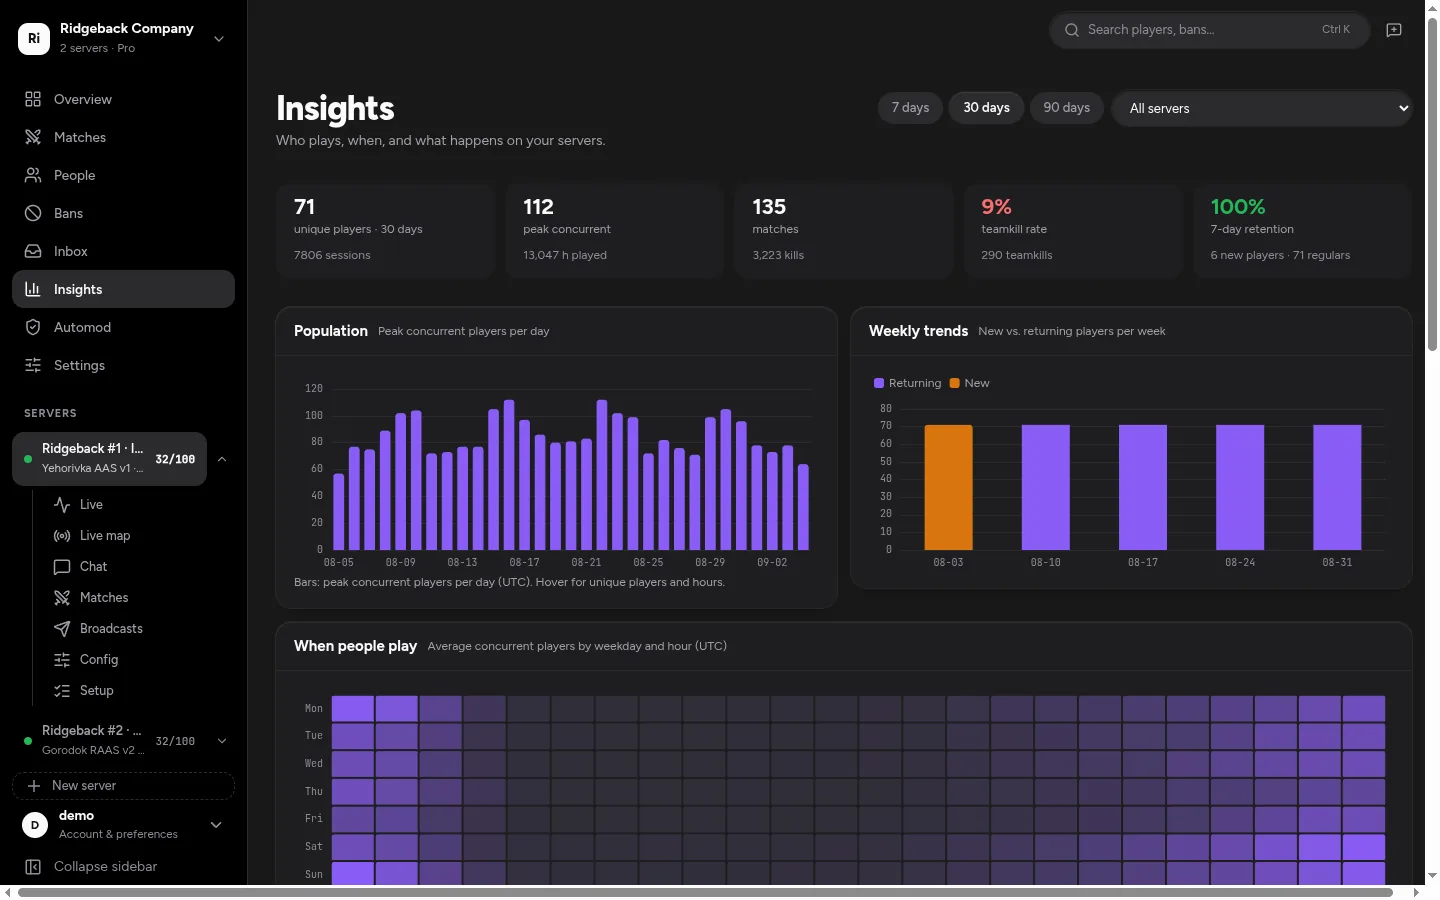
Task: Click the Insights bar chart icon
Action: click(33, 289)
